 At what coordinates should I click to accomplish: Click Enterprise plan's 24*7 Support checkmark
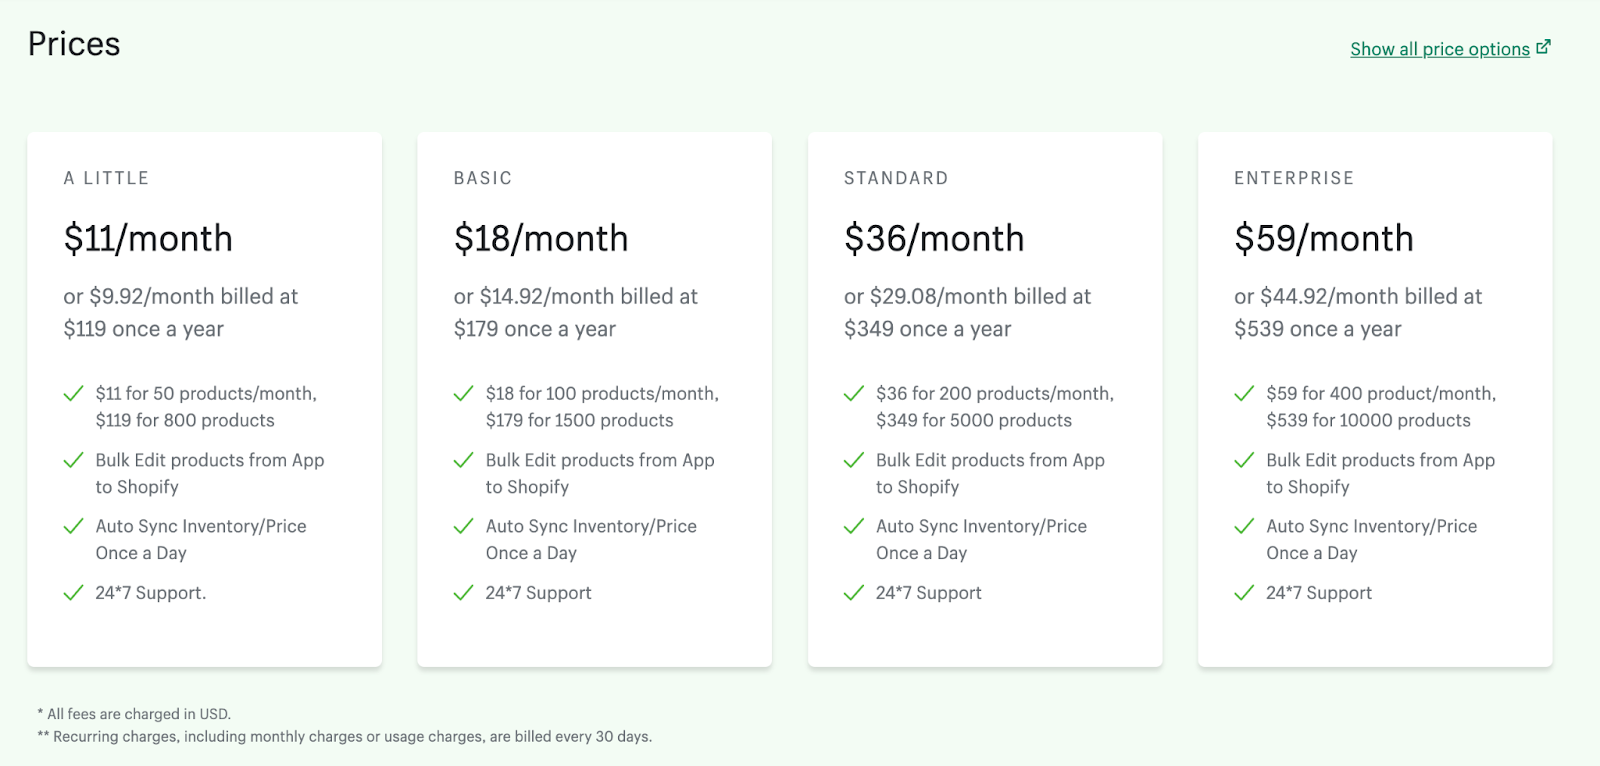click(1243, 593)
